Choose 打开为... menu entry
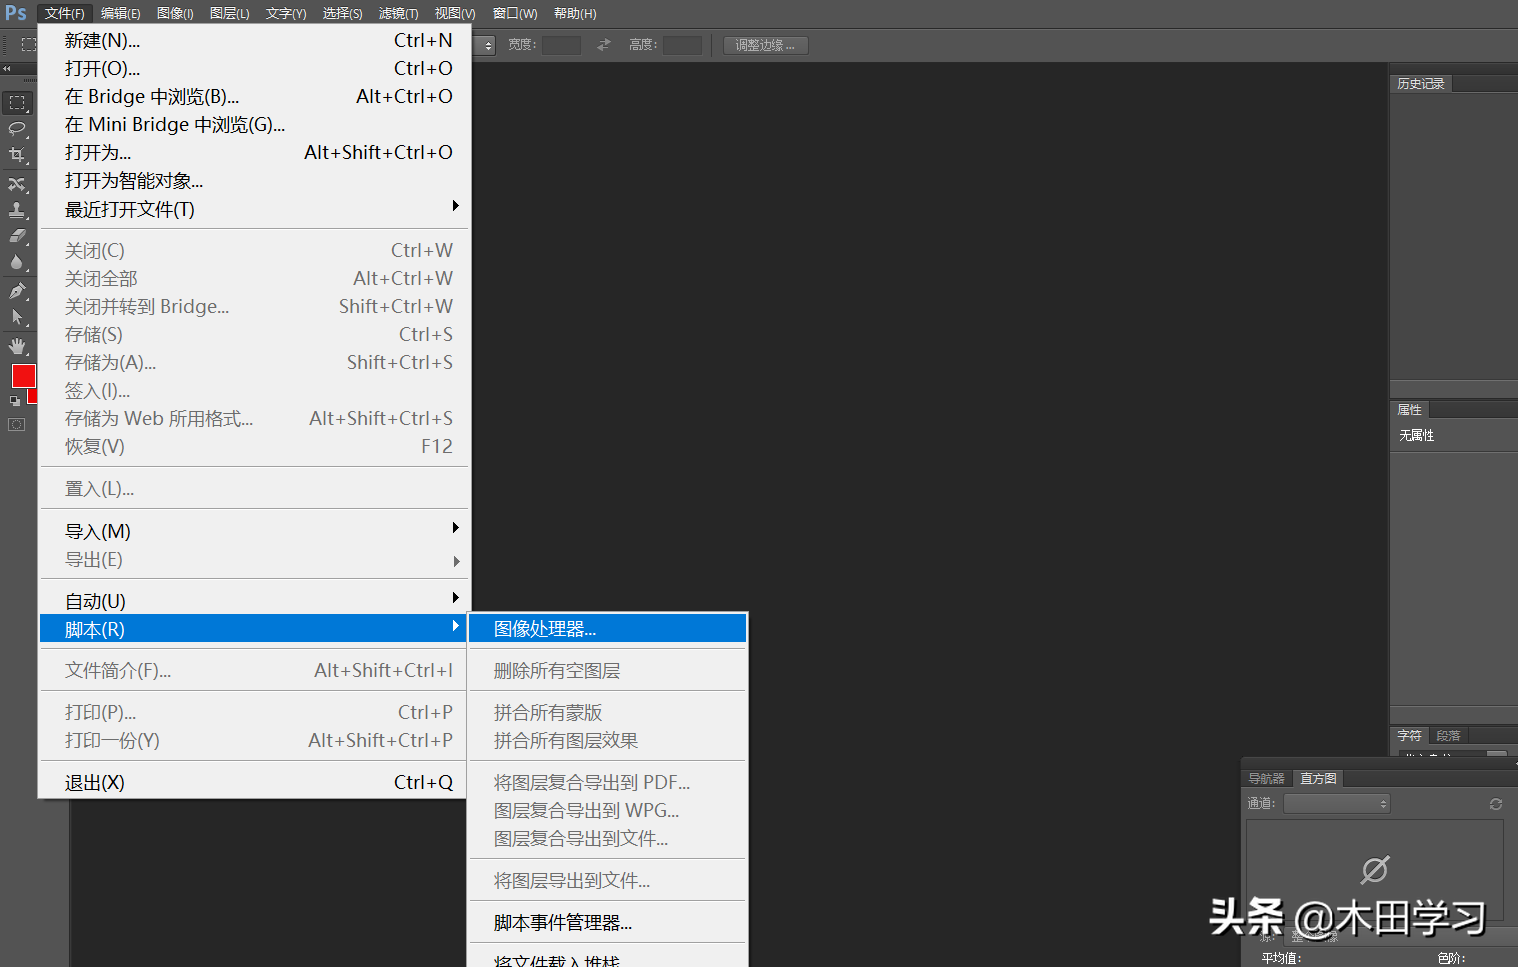The height and width of the screenshot is (967, 1518). [254, 152]
